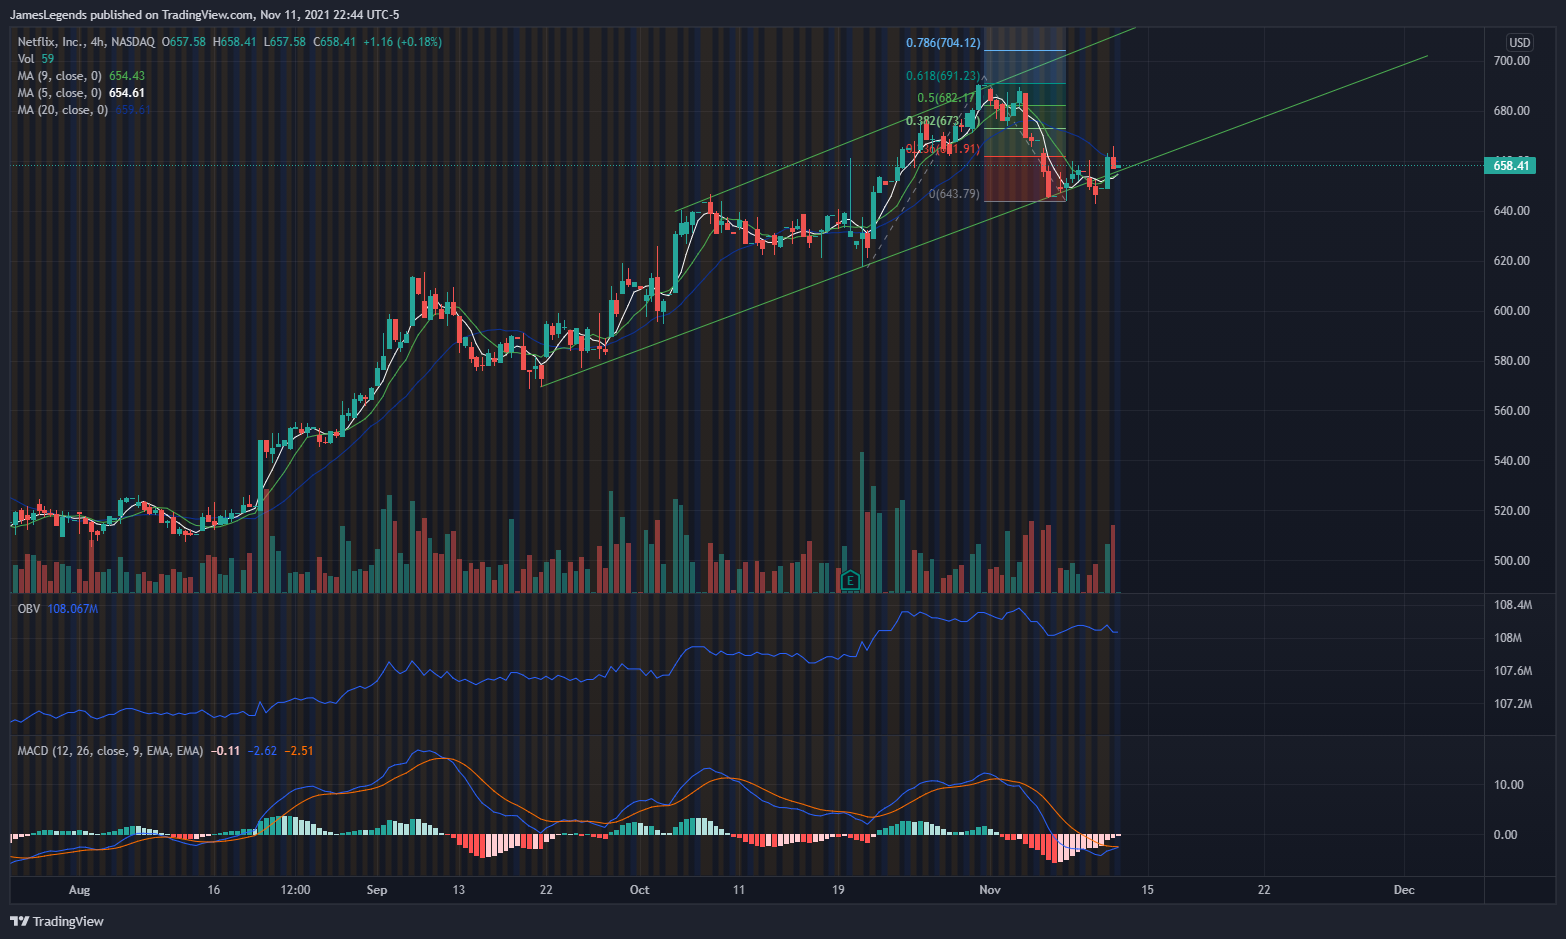
Task: Select the Netflix, Inc., 4h, NASDAQ title
Action: [86, 42]
